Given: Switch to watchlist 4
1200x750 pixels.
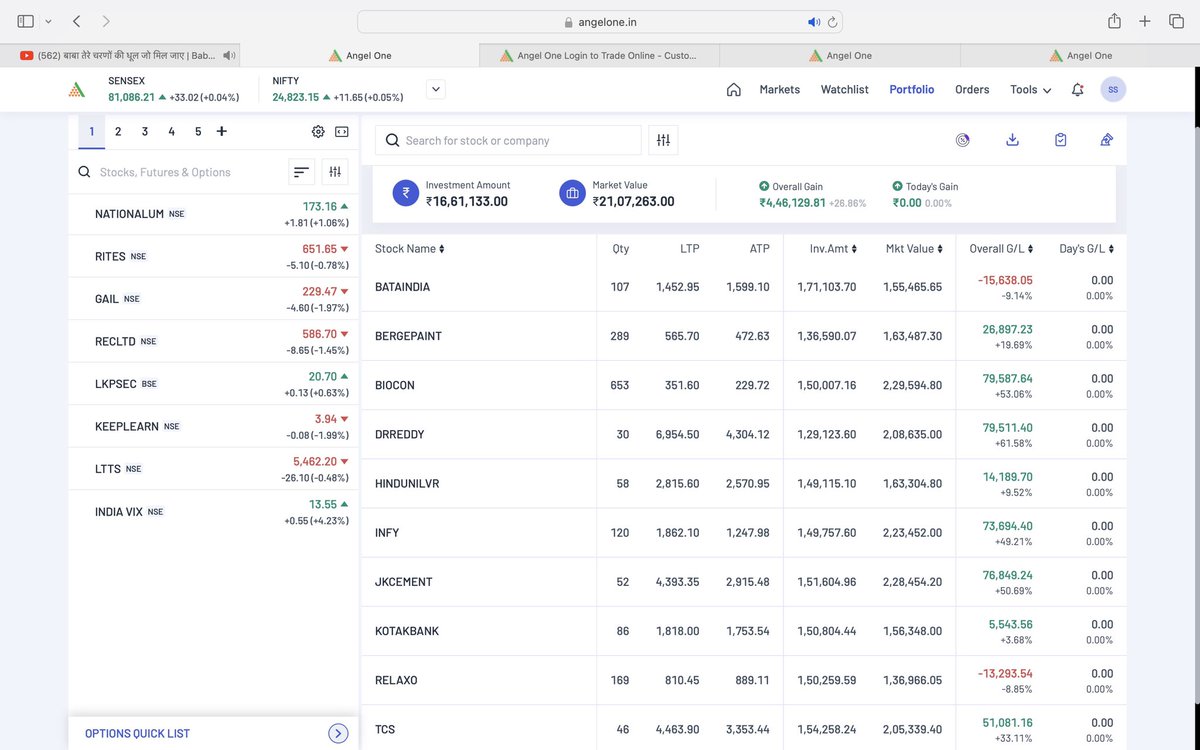Looking at the screenshot, I should pyautogui.click(x=171, y=131).
